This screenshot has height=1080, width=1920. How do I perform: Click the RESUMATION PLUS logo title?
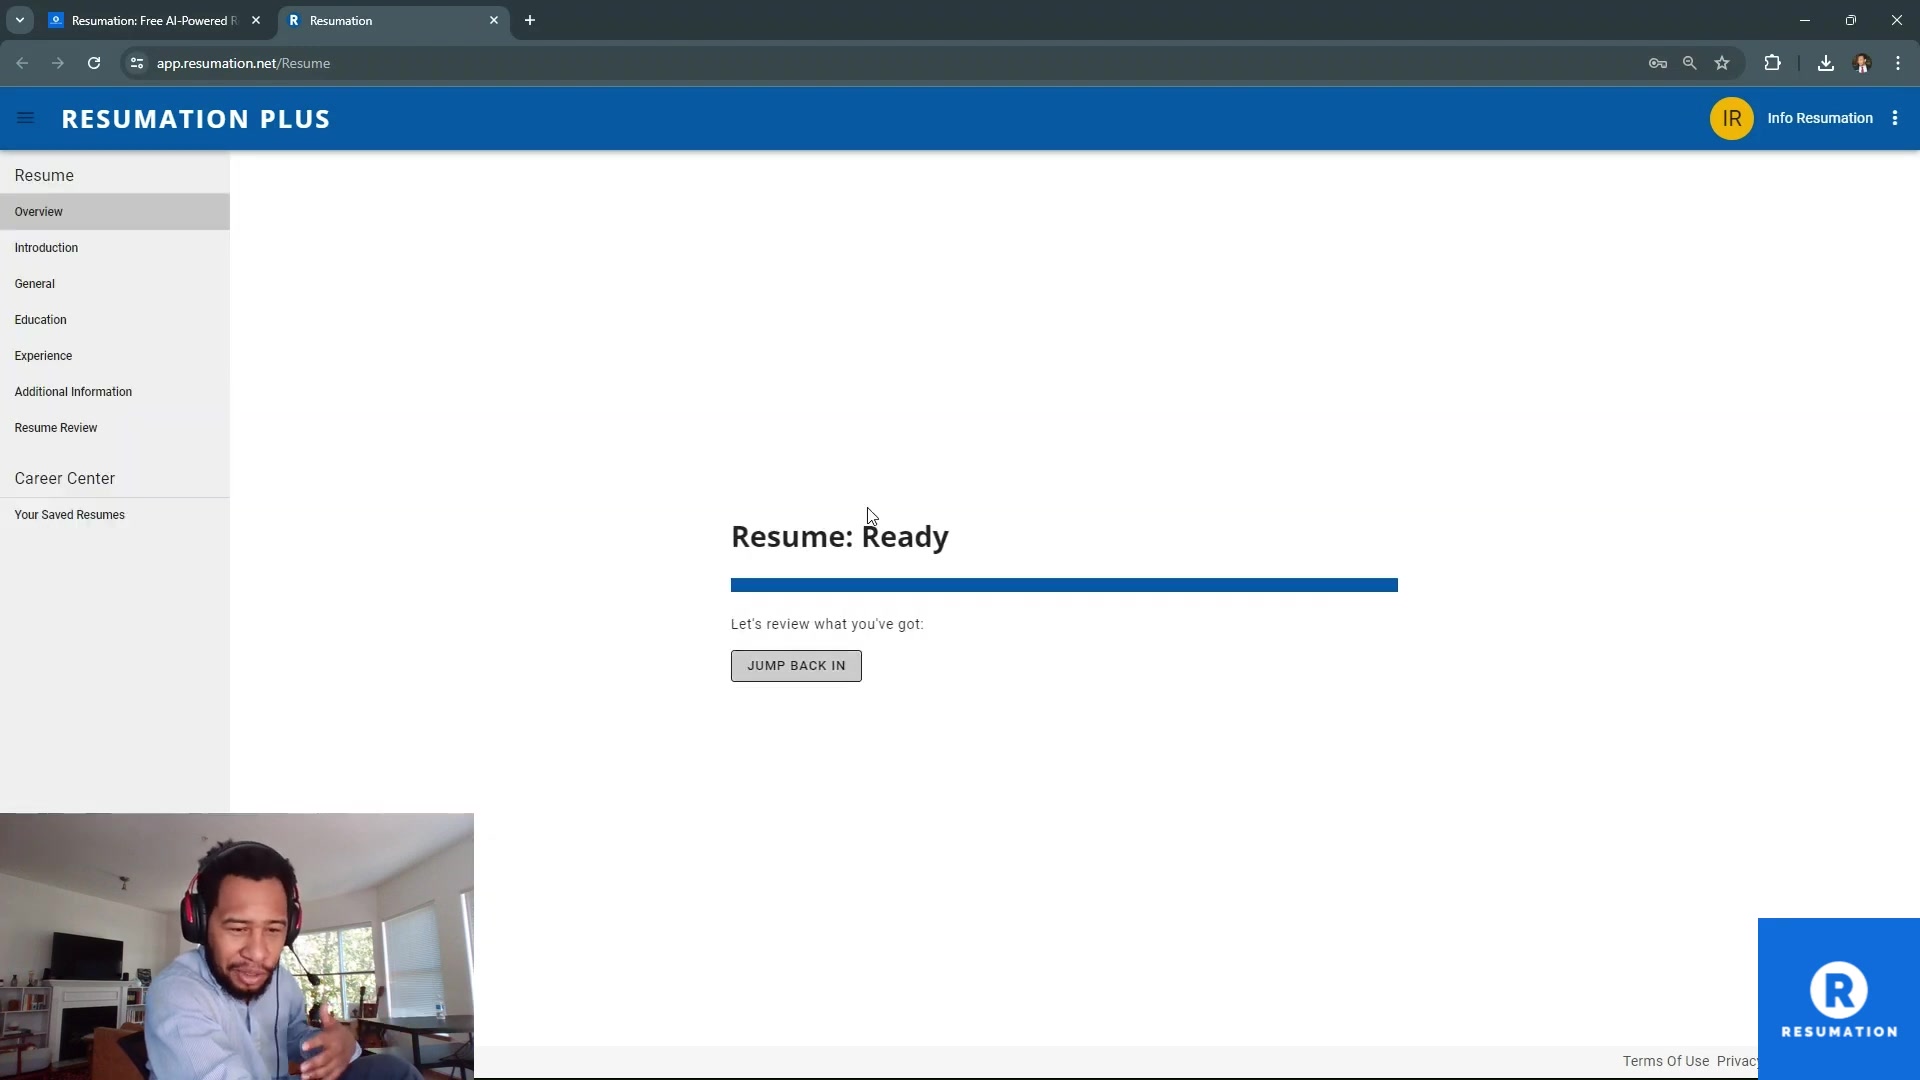(196, 119)
